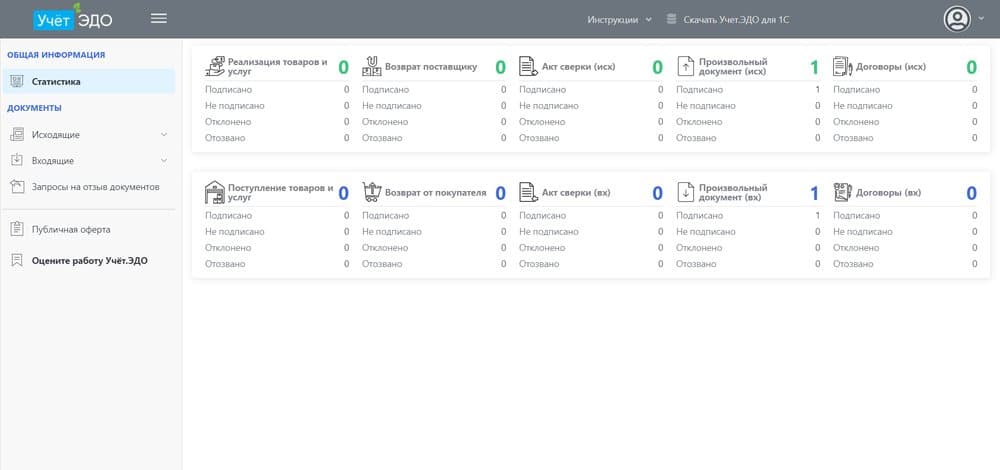Expand the Входящие chevron
1000x470 pixels.
164,161
